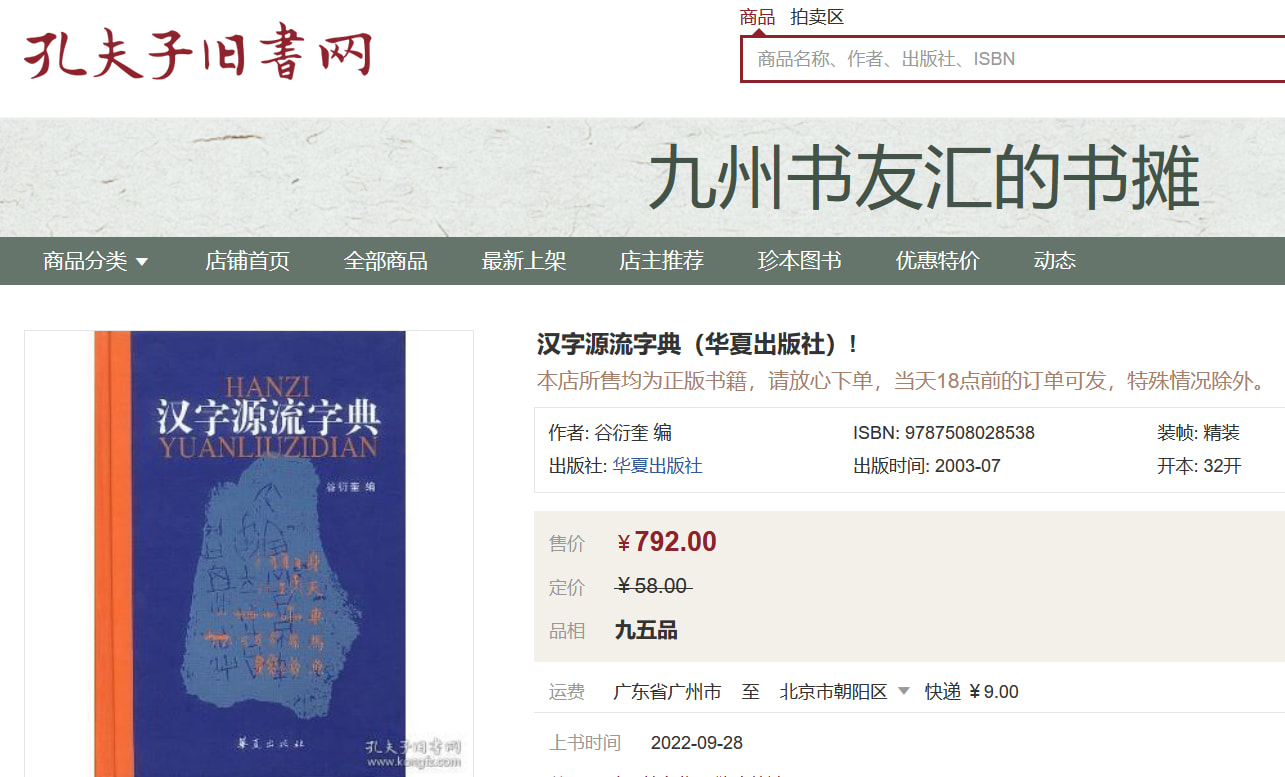Click the origin 广东省广州市 shipping text
Viewport: 1285px width, 777px height.
[667, 692]
